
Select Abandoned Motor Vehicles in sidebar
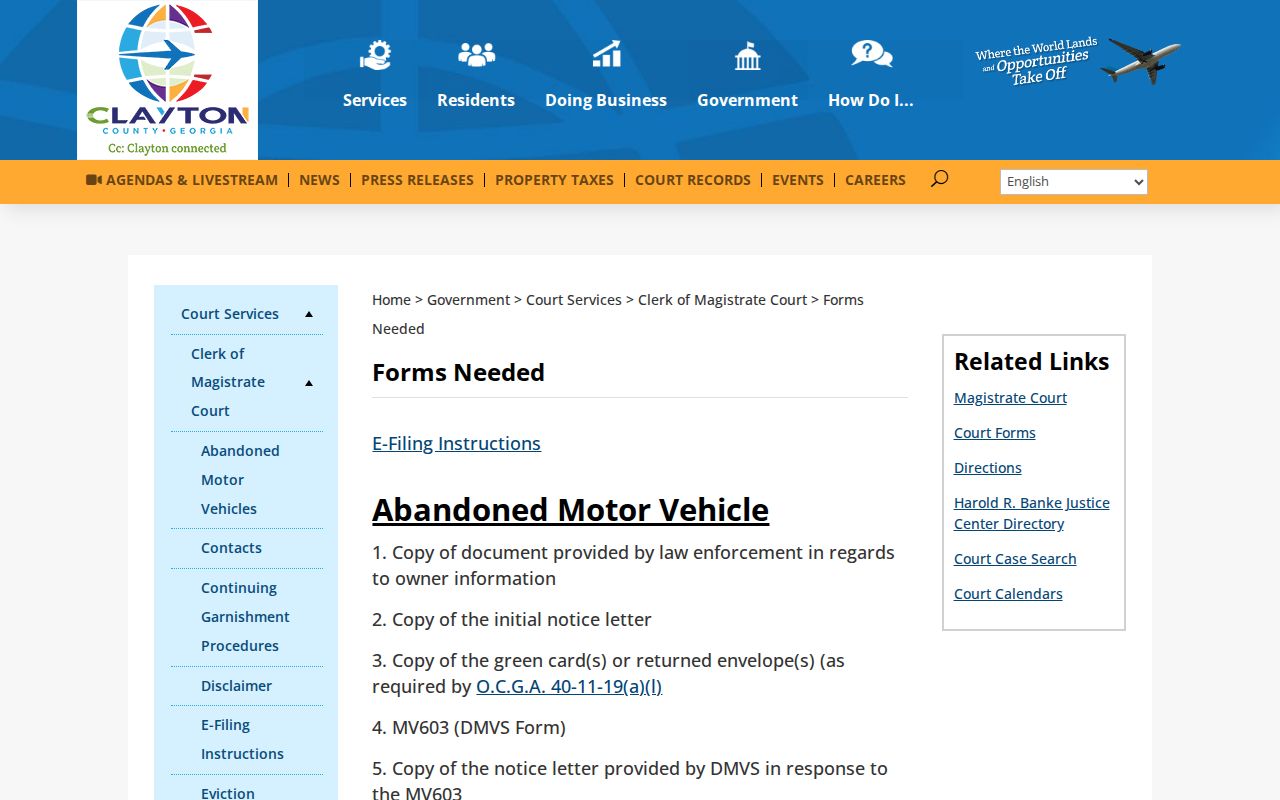tap(240, 480)
